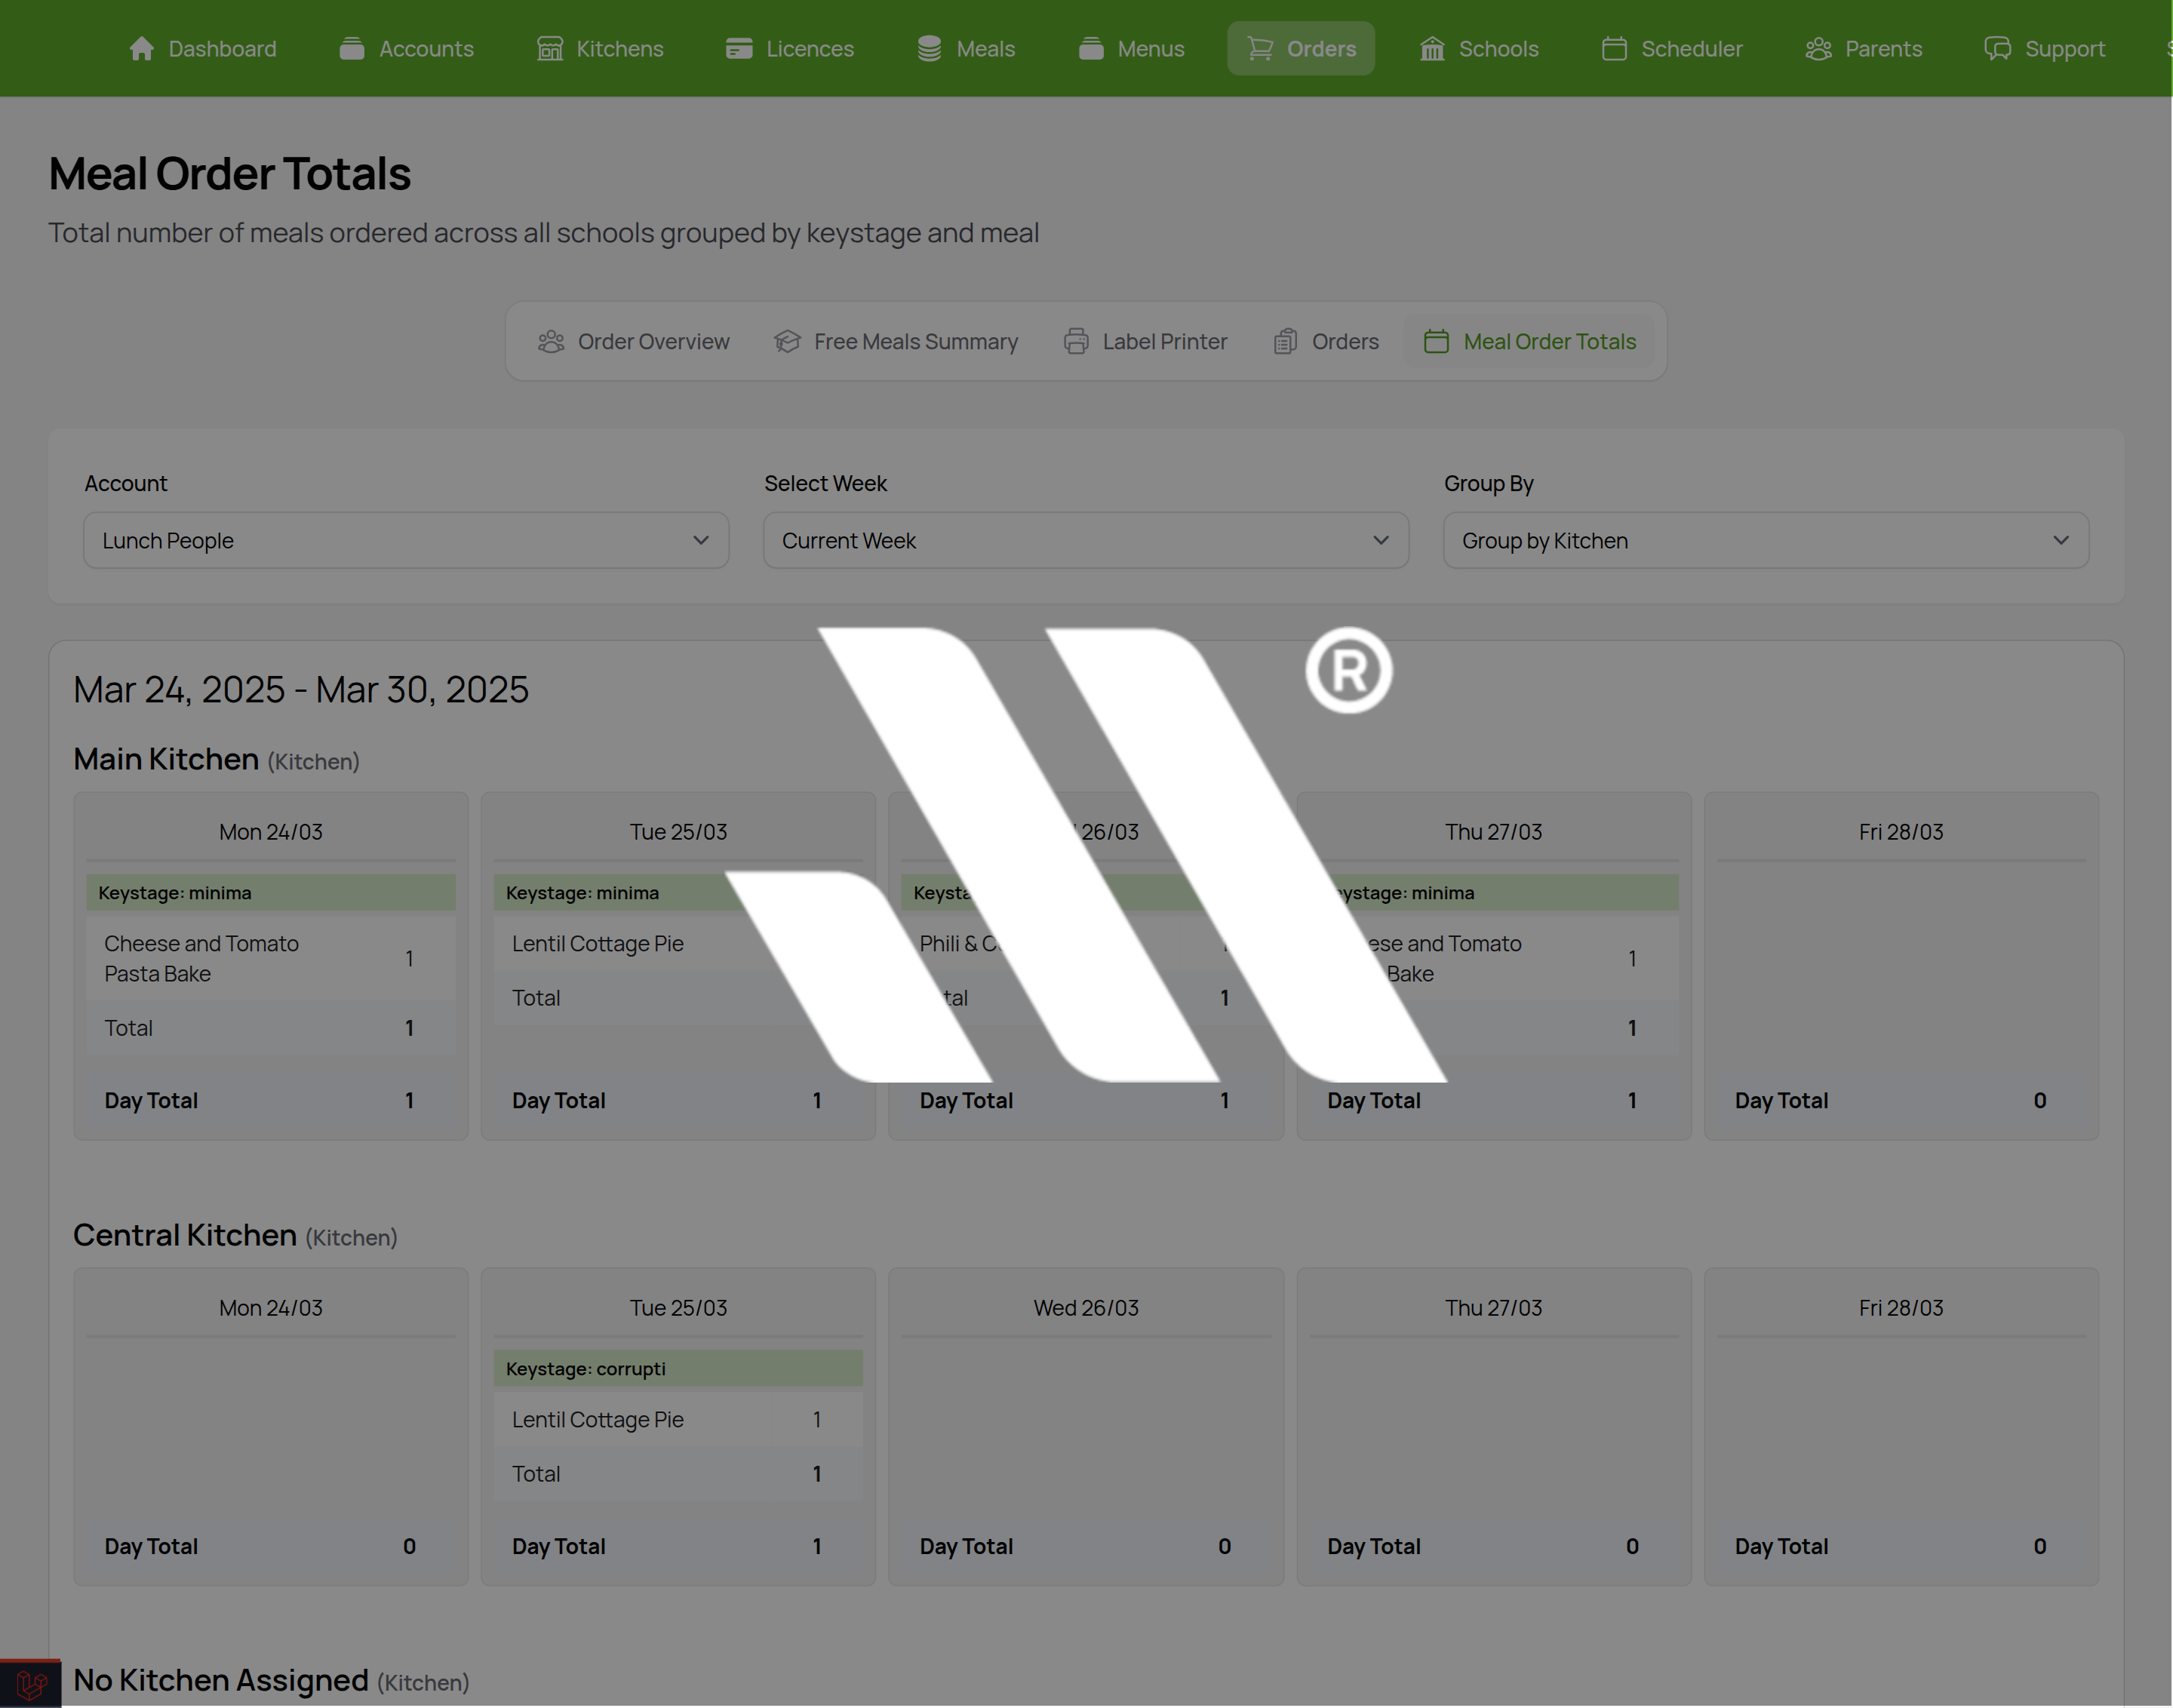Click Main Kitchen Thu 27/03 column header
The width and height of the screenshot is (2173, 1708).
tap(1493, 832)
